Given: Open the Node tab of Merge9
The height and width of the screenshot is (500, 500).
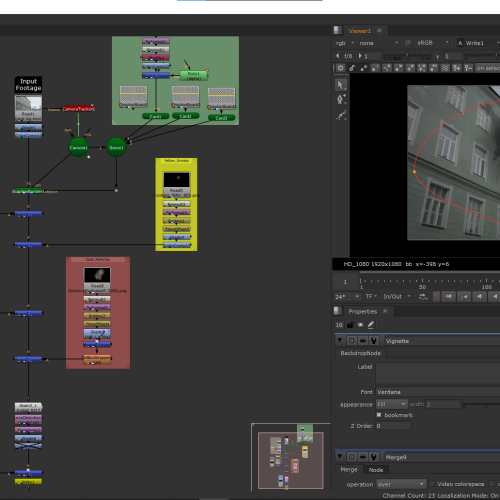Looking at the screenshot, I should pos(376,470).
